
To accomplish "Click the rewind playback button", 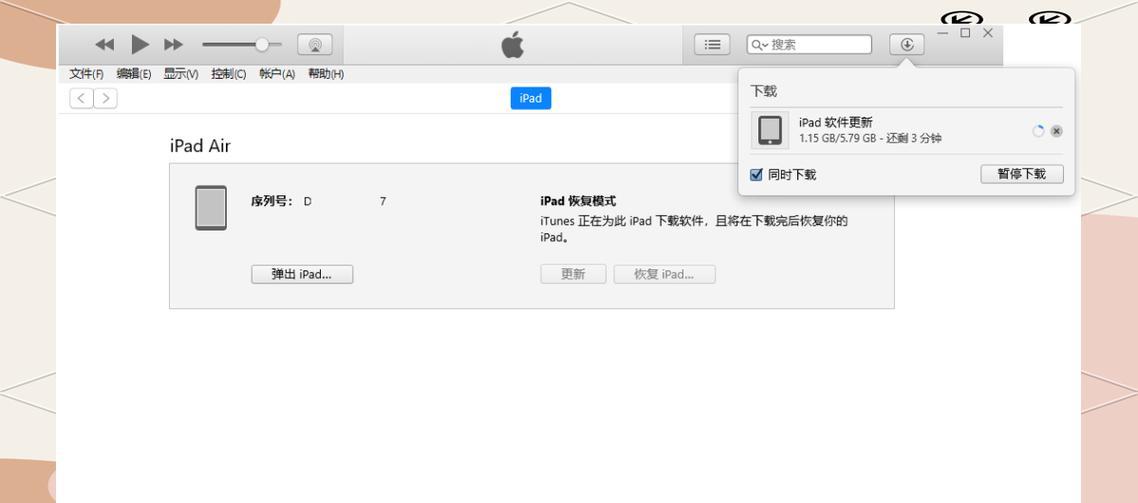I will click(x=105, y=45).
